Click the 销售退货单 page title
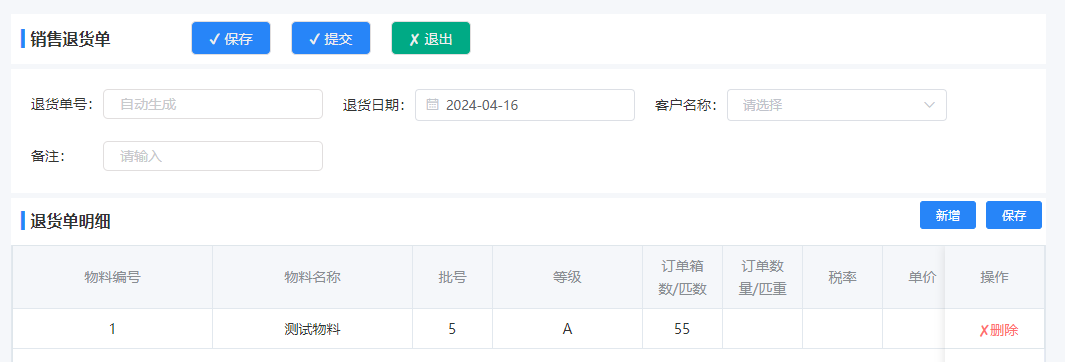1065x362 pixels. 70,39
